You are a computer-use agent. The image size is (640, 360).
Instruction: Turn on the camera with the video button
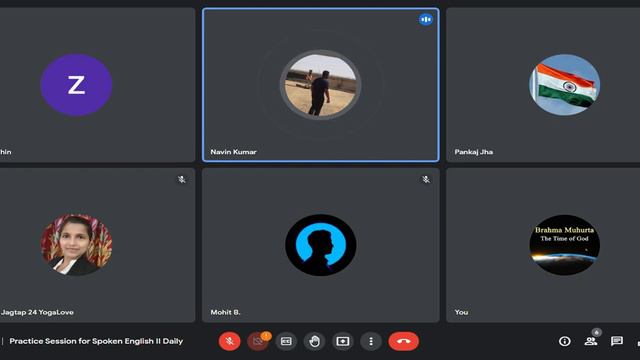point(258,341)
